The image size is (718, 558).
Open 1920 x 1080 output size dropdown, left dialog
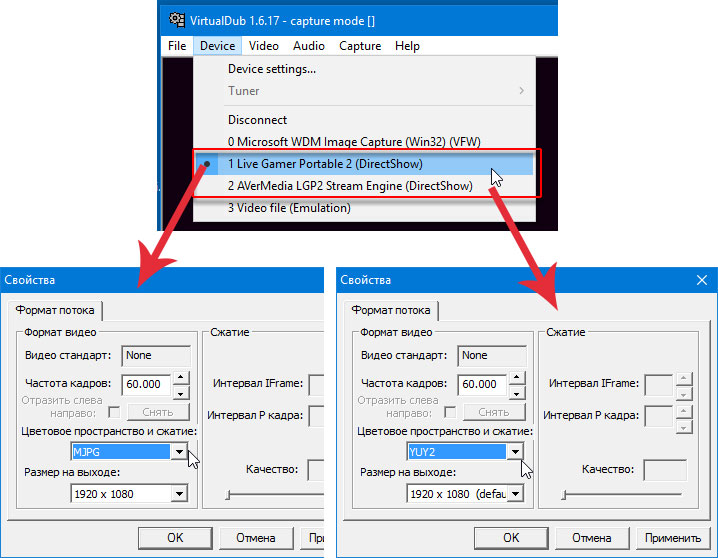(179, 494)
